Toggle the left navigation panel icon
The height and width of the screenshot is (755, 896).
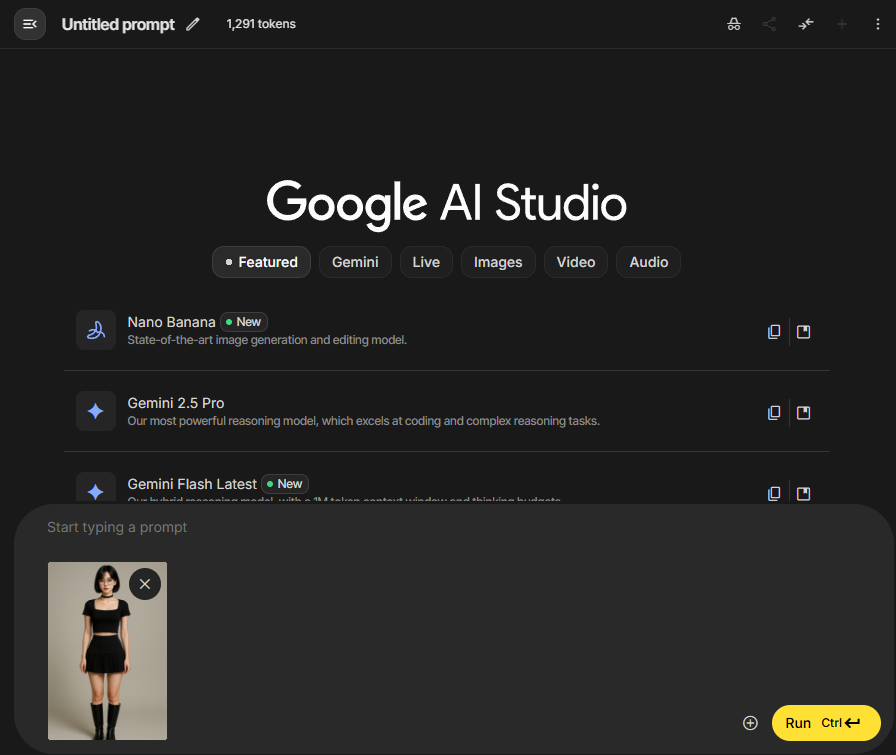point(30,24)
